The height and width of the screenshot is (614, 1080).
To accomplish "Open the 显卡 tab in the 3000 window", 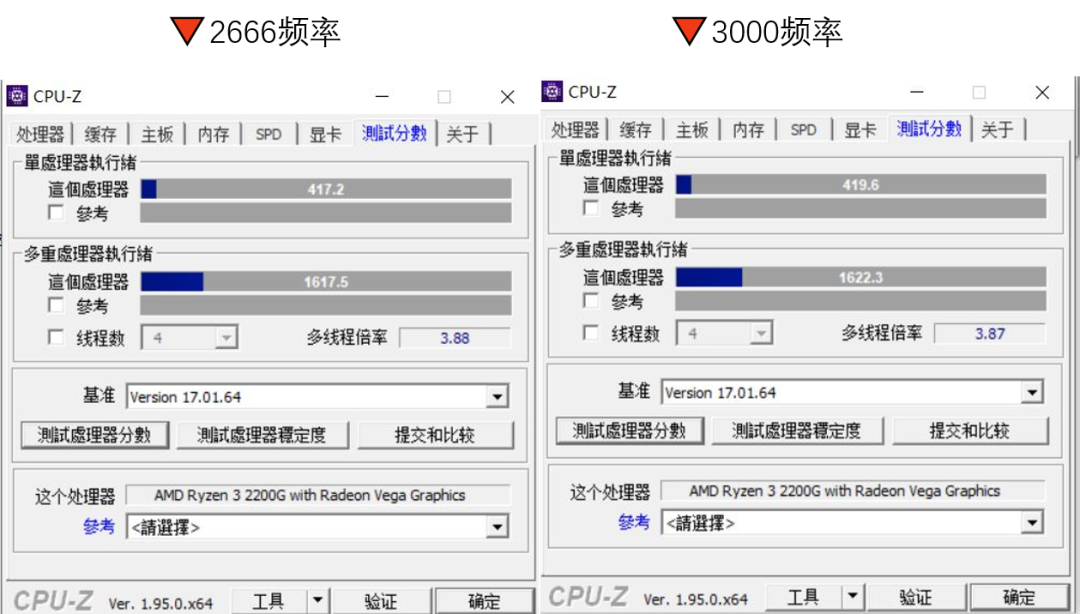I will [x=860, y=130].
